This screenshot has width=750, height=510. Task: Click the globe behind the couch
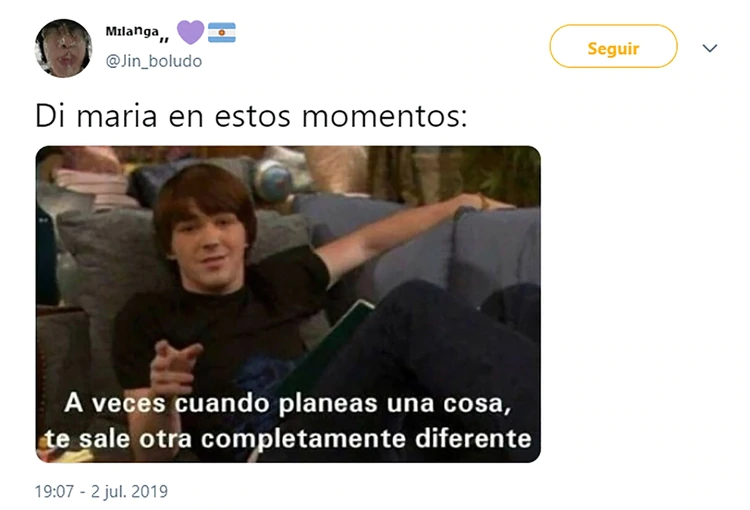coord(274,181)
